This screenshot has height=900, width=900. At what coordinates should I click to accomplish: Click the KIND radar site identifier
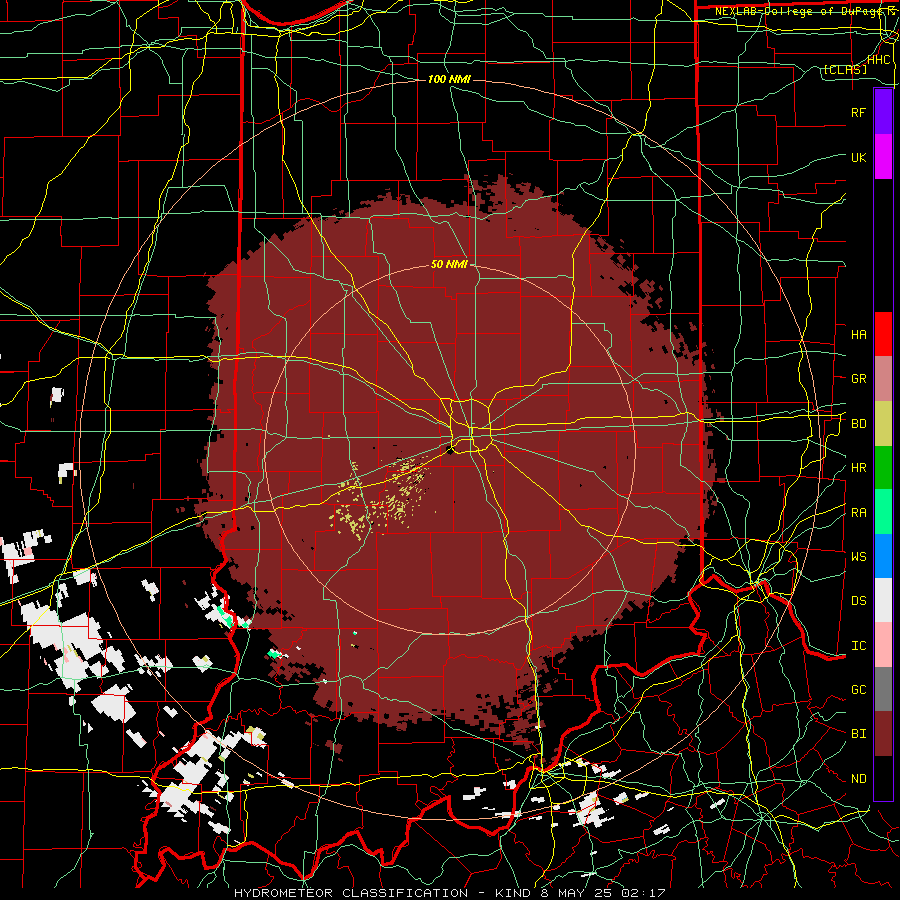click(x=511, y=893)
